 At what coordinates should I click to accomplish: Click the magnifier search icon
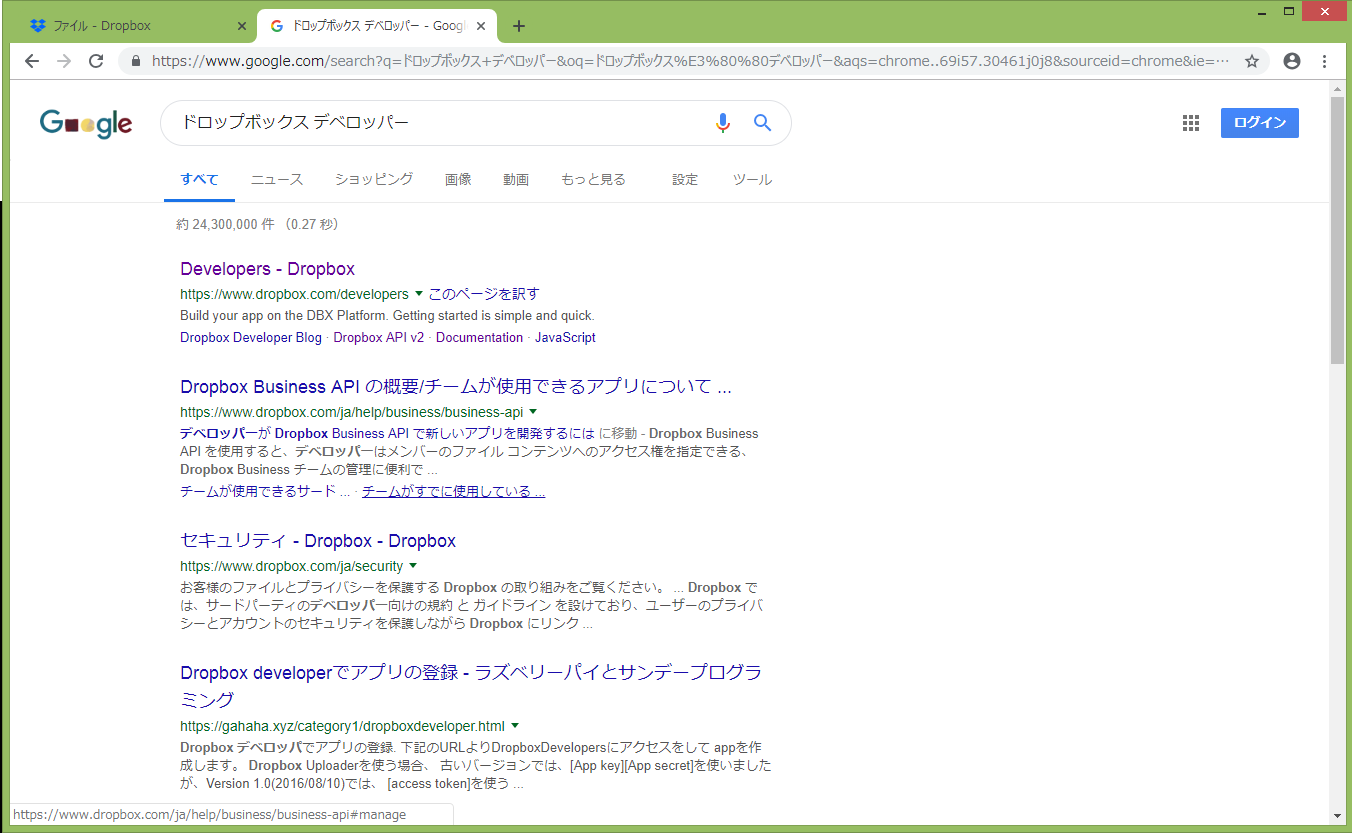[x=763, y=123]
